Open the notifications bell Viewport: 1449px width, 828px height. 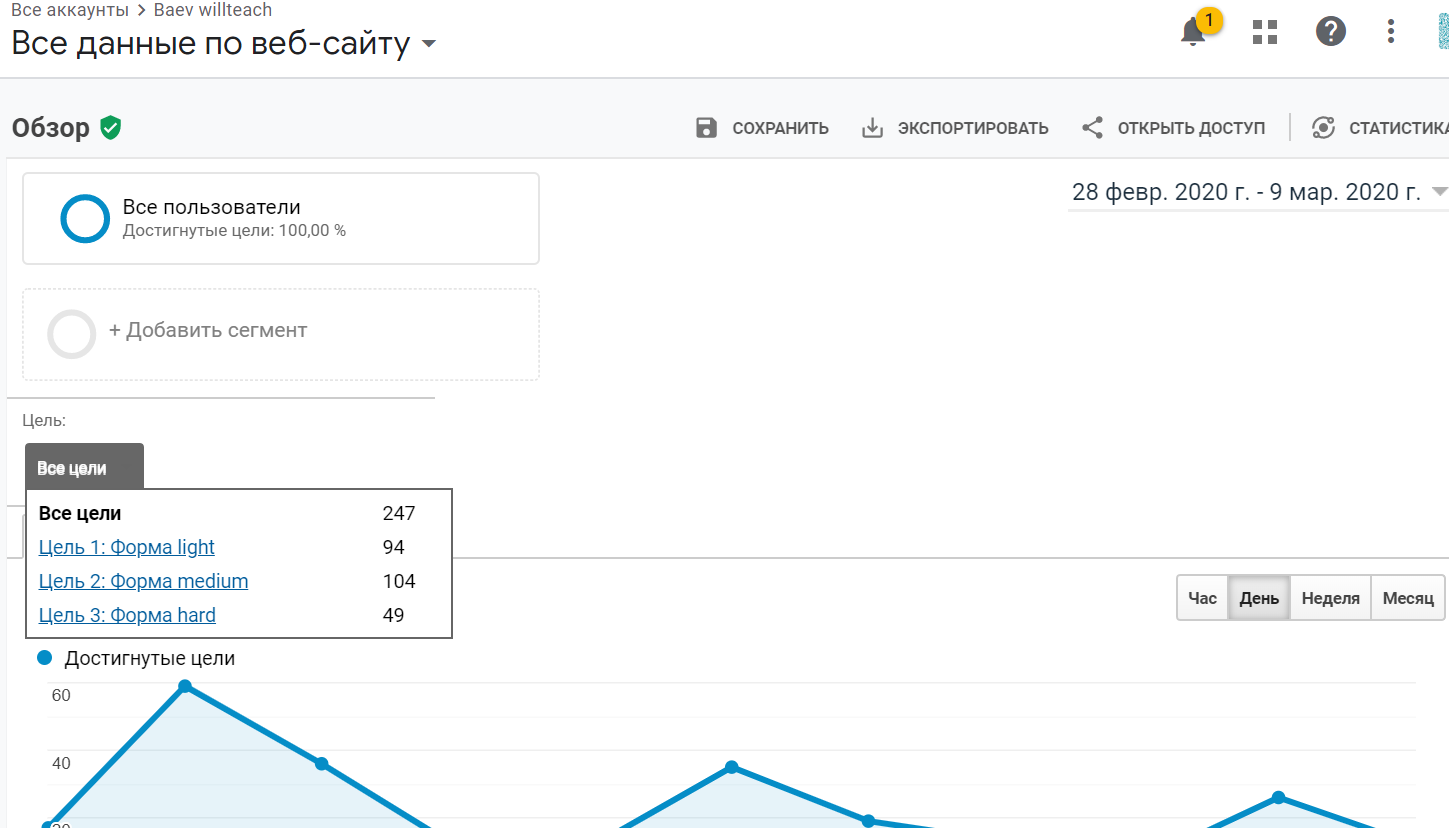(x=1193, y=32)
